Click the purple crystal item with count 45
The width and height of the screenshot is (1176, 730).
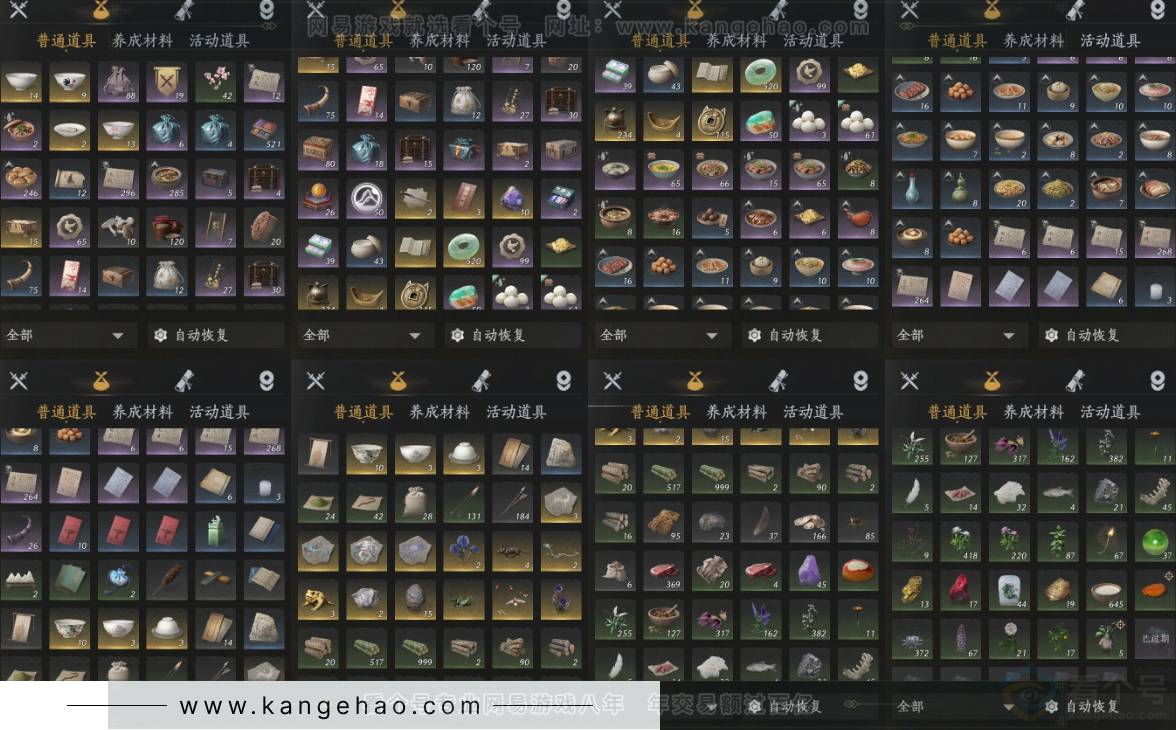point(809,570)
